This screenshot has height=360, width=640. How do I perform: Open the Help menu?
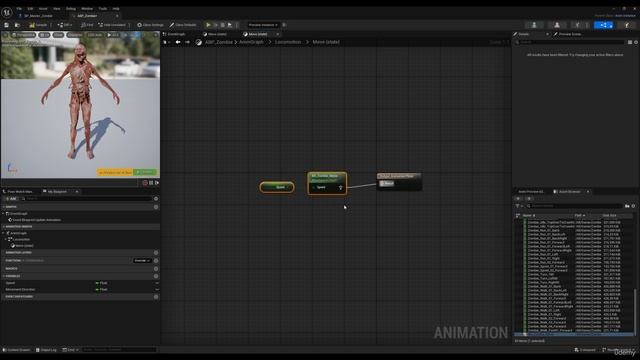coord(116,9)
